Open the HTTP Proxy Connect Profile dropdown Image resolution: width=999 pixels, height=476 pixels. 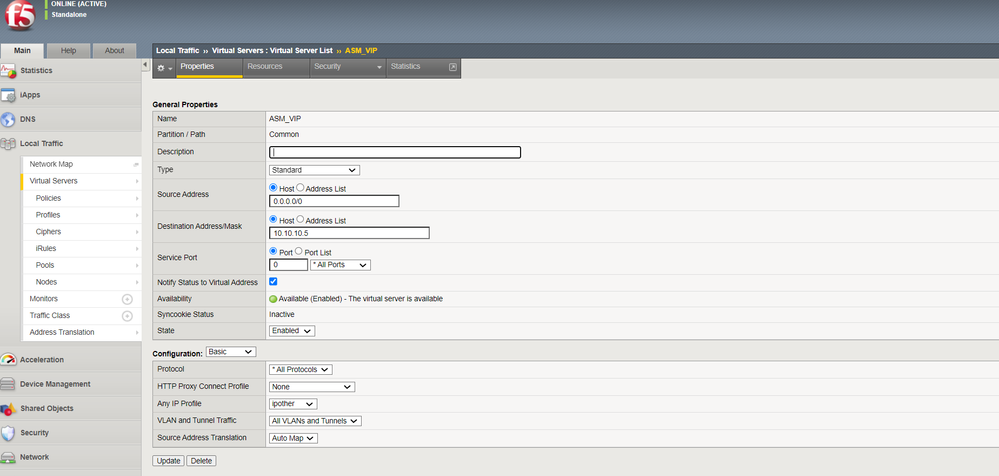coord(312,387)
